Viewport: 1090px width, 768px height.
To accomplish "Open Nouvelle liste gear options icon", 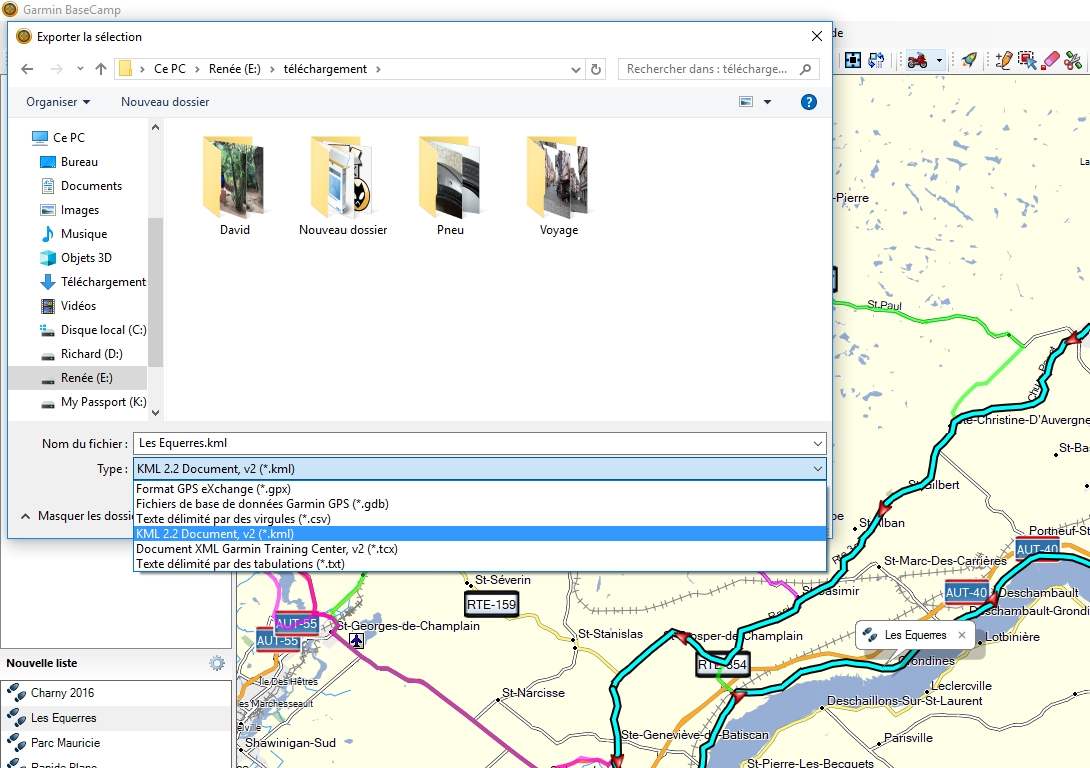I will [x=217, y=663].
